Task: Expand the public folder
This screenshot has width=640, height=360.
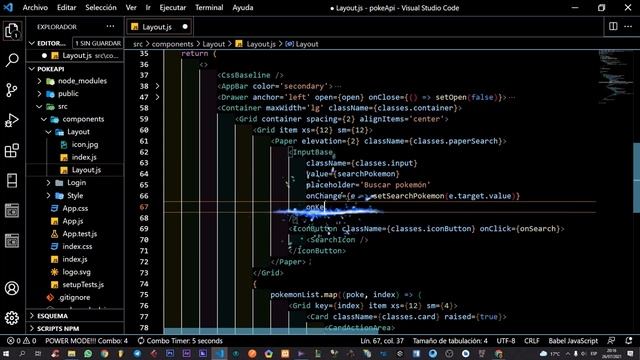Action: (76, 93)
